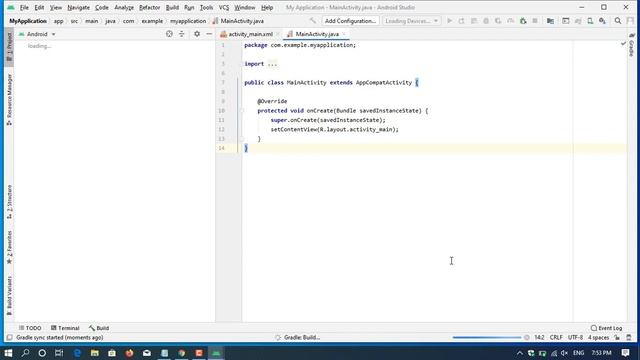Screen dimensions: 640x360
Task: Click the Run app play icon
Action: coord(449,21)
